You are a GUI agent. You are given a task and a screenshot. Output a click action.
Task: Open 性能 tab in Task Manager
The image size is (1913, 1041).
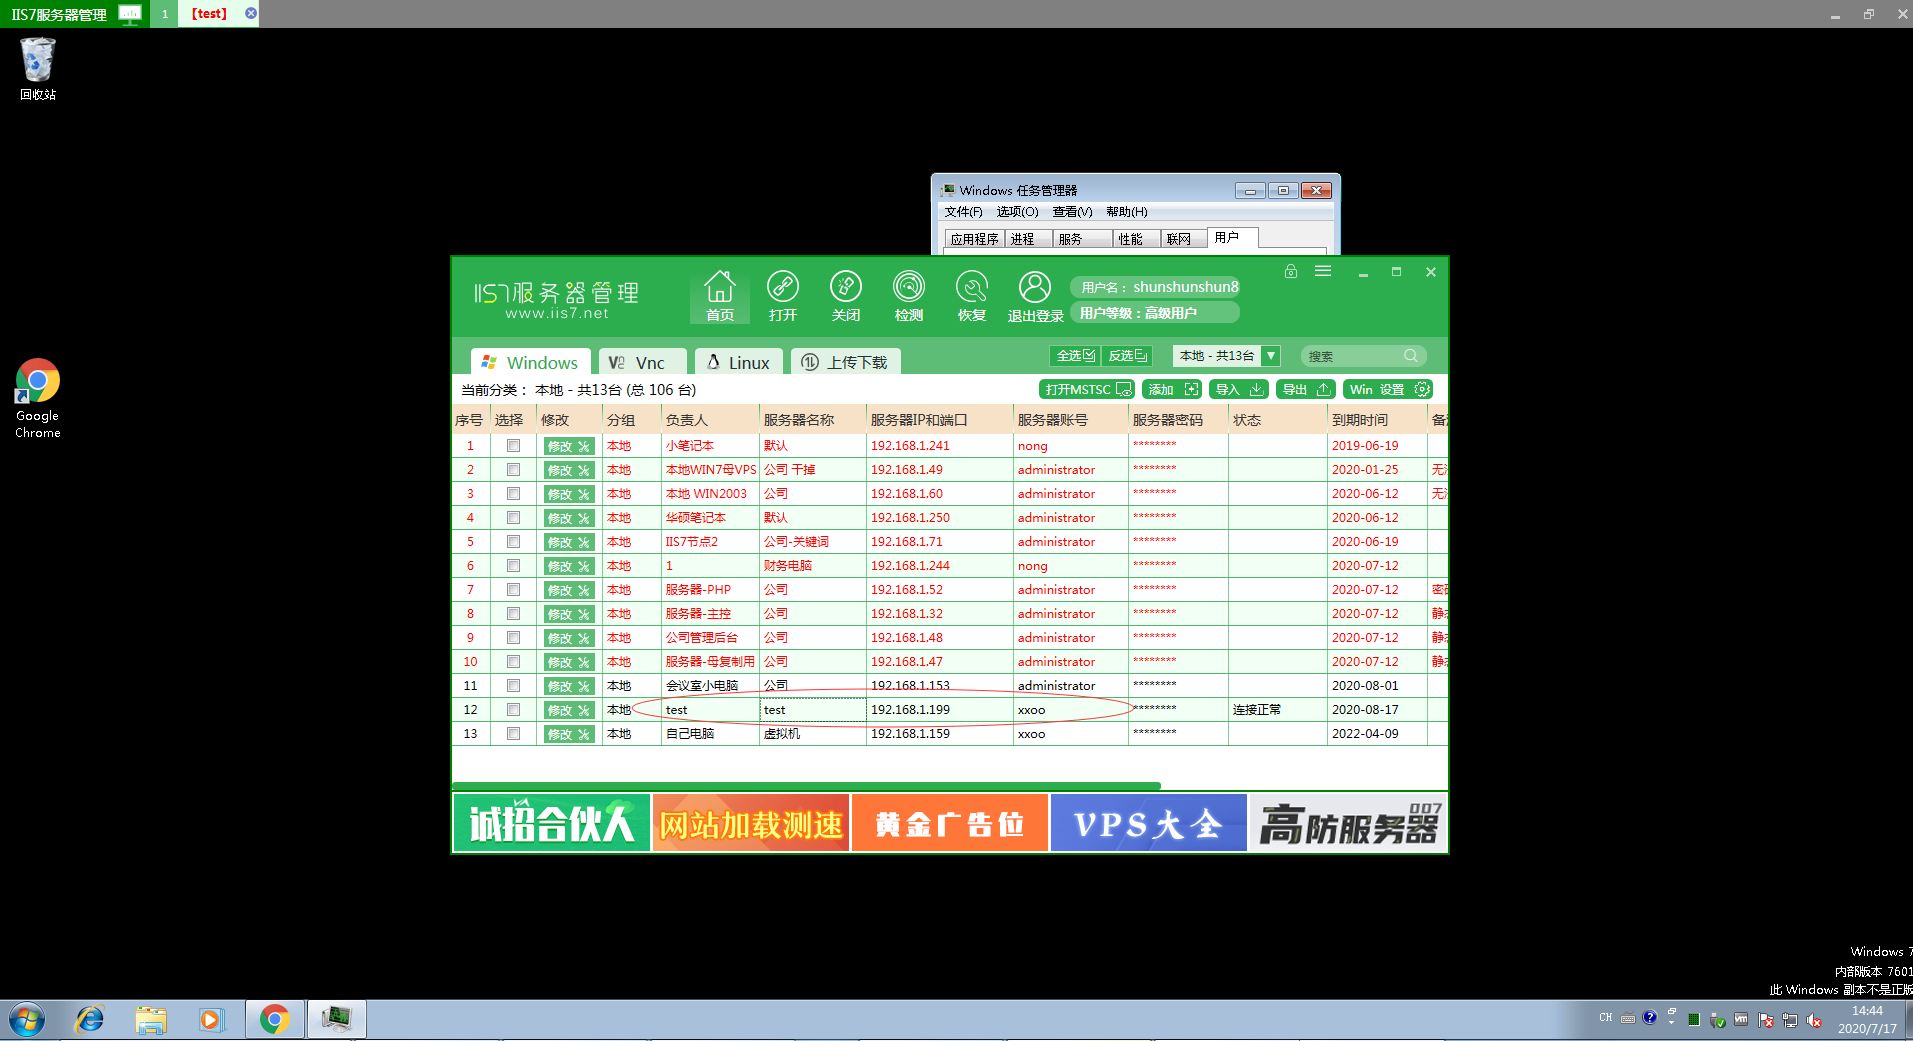pos(1137,239)
